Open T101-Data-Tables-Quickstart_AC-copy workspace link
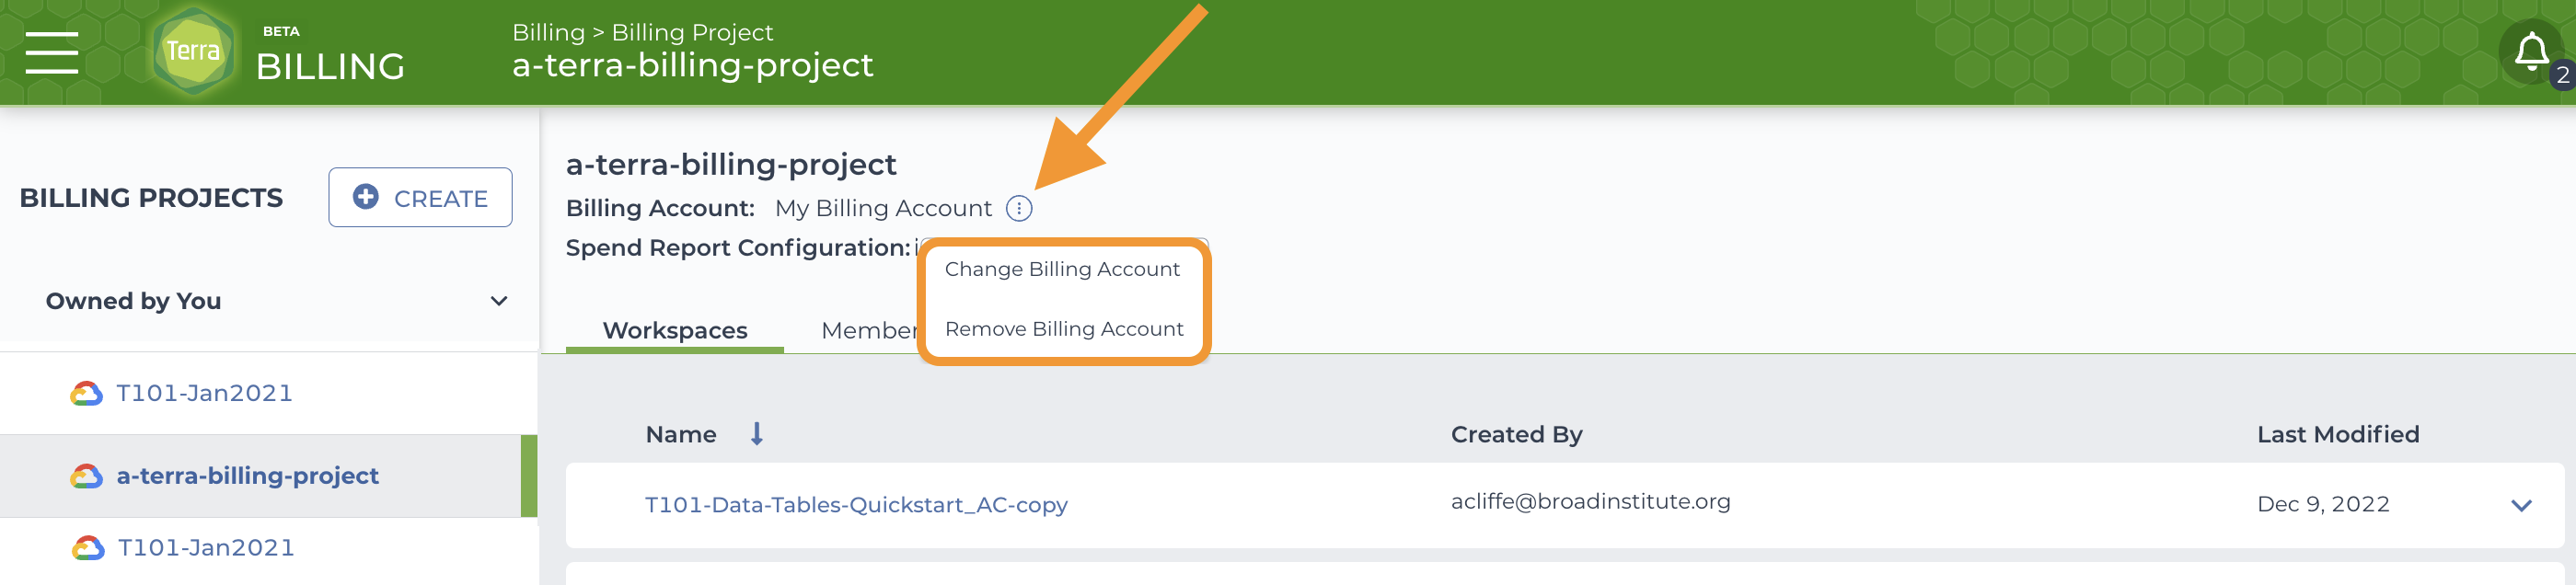The image size is (2576, 585). [856, 505]
